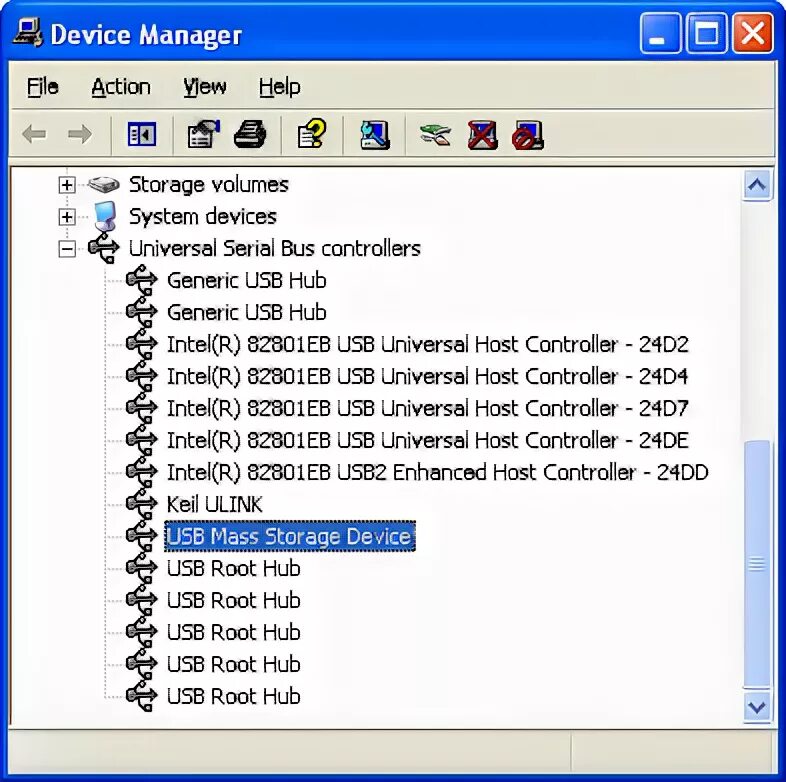Select the Storage volumes label
Viewport: 786px width, 782px height.
209,185
